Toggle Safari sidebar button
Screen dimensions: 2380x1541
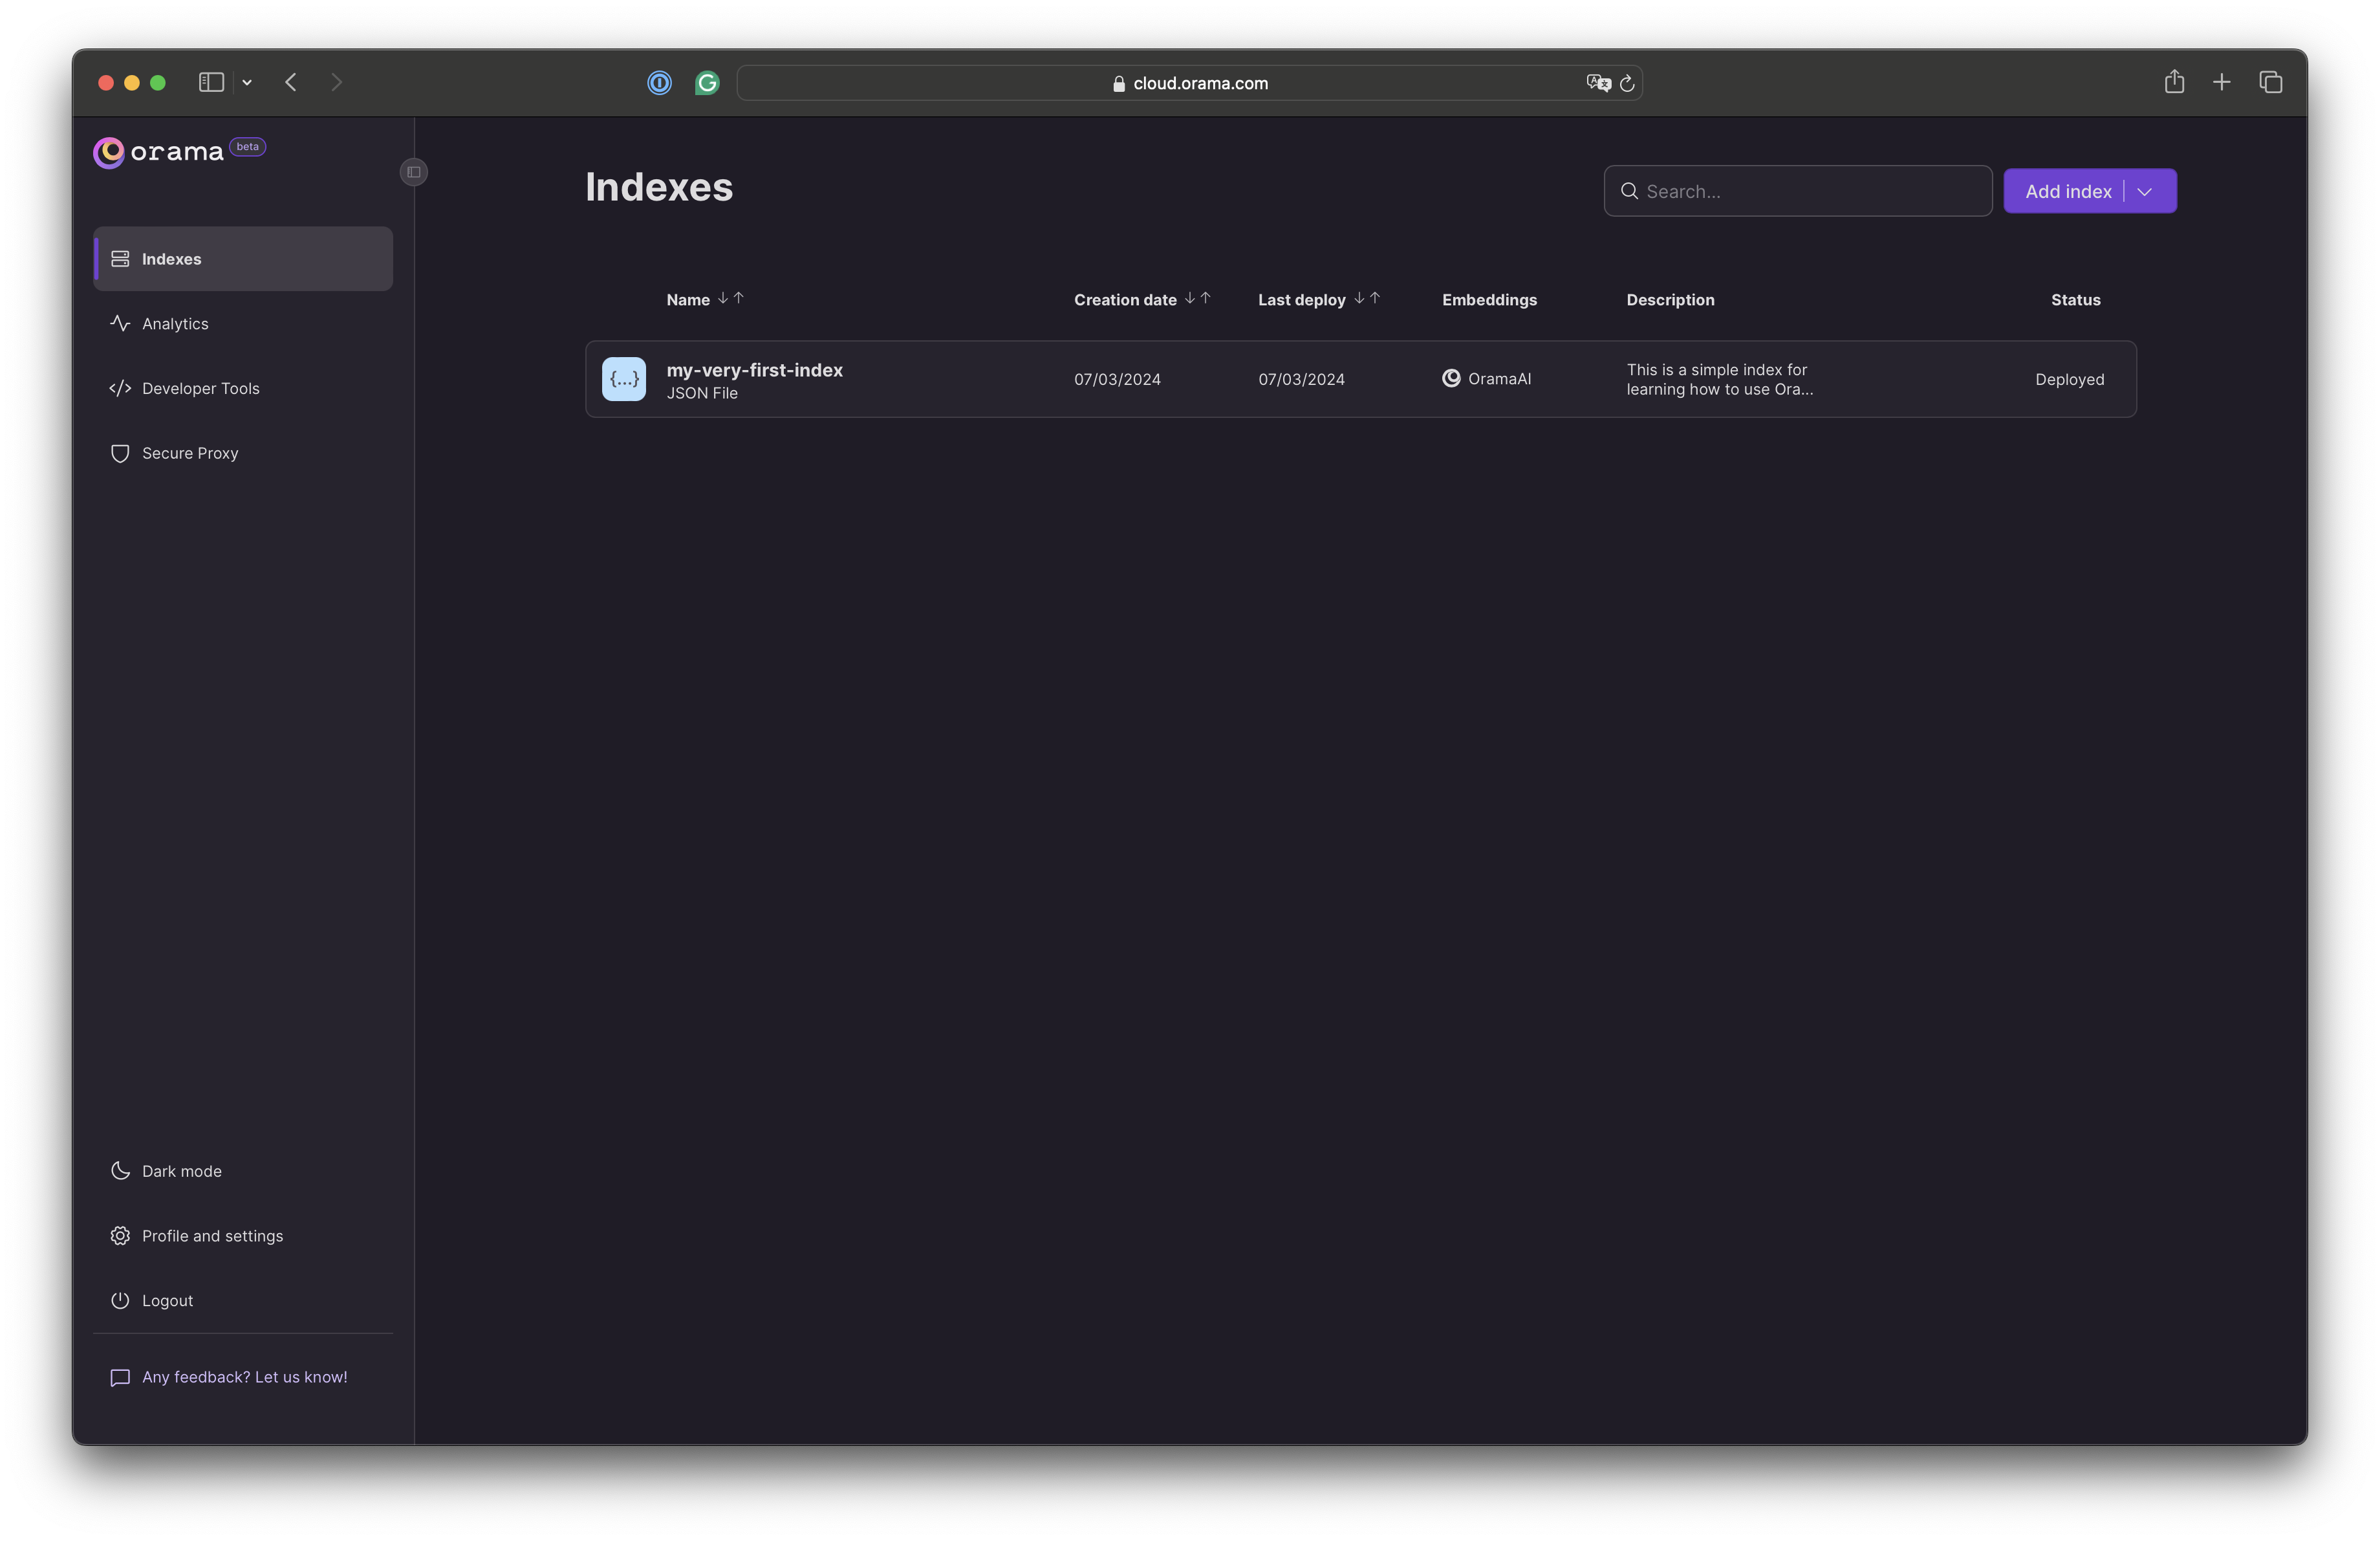tap(211, 82)
